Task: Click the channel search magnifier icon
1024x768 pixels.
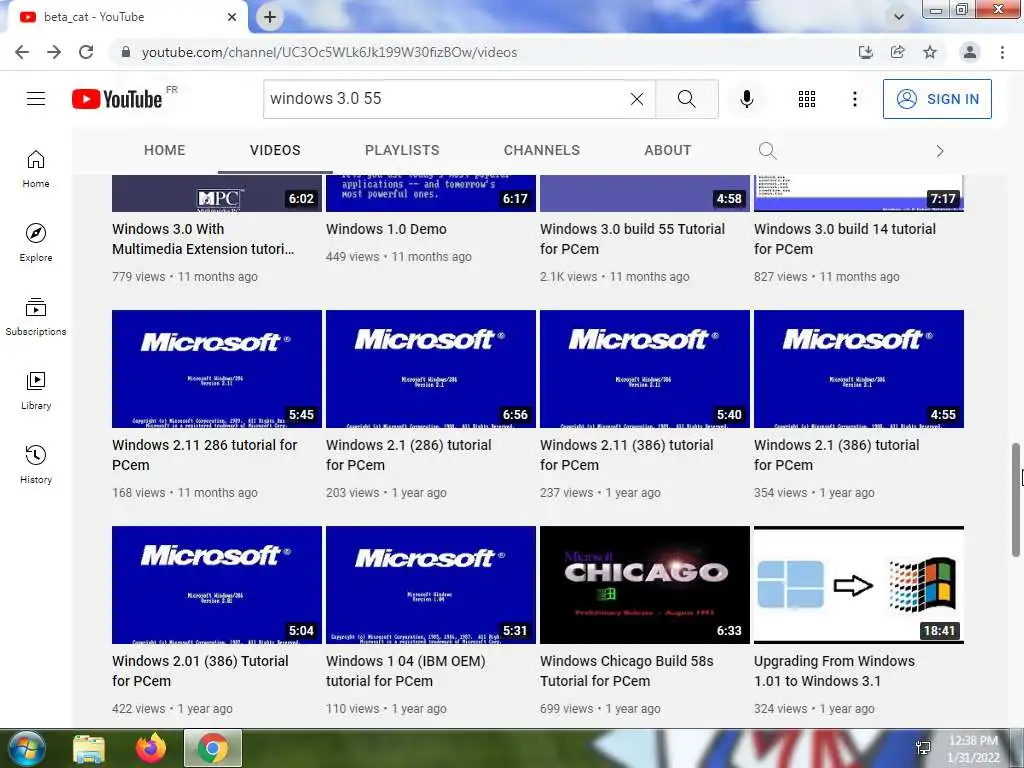Action: pos(767,151)
